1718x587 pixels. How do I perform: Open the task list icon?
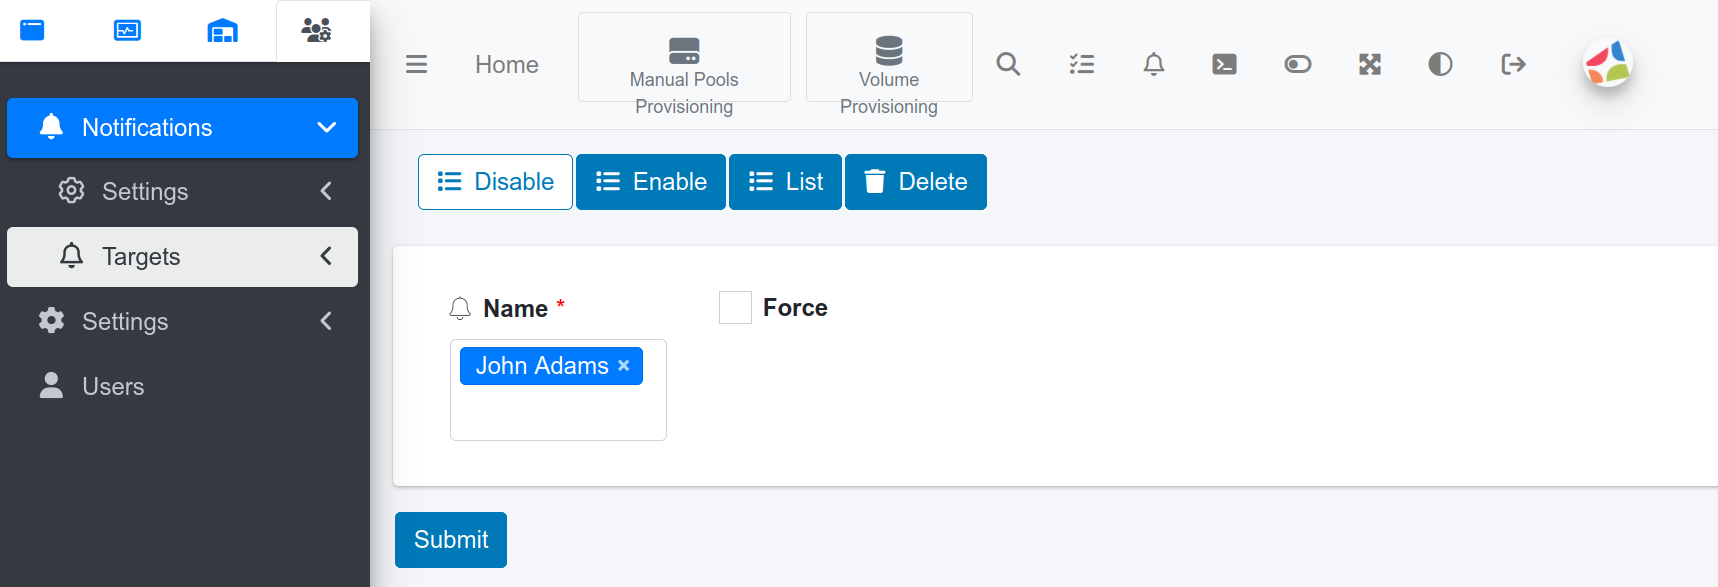pos(1081,64)
